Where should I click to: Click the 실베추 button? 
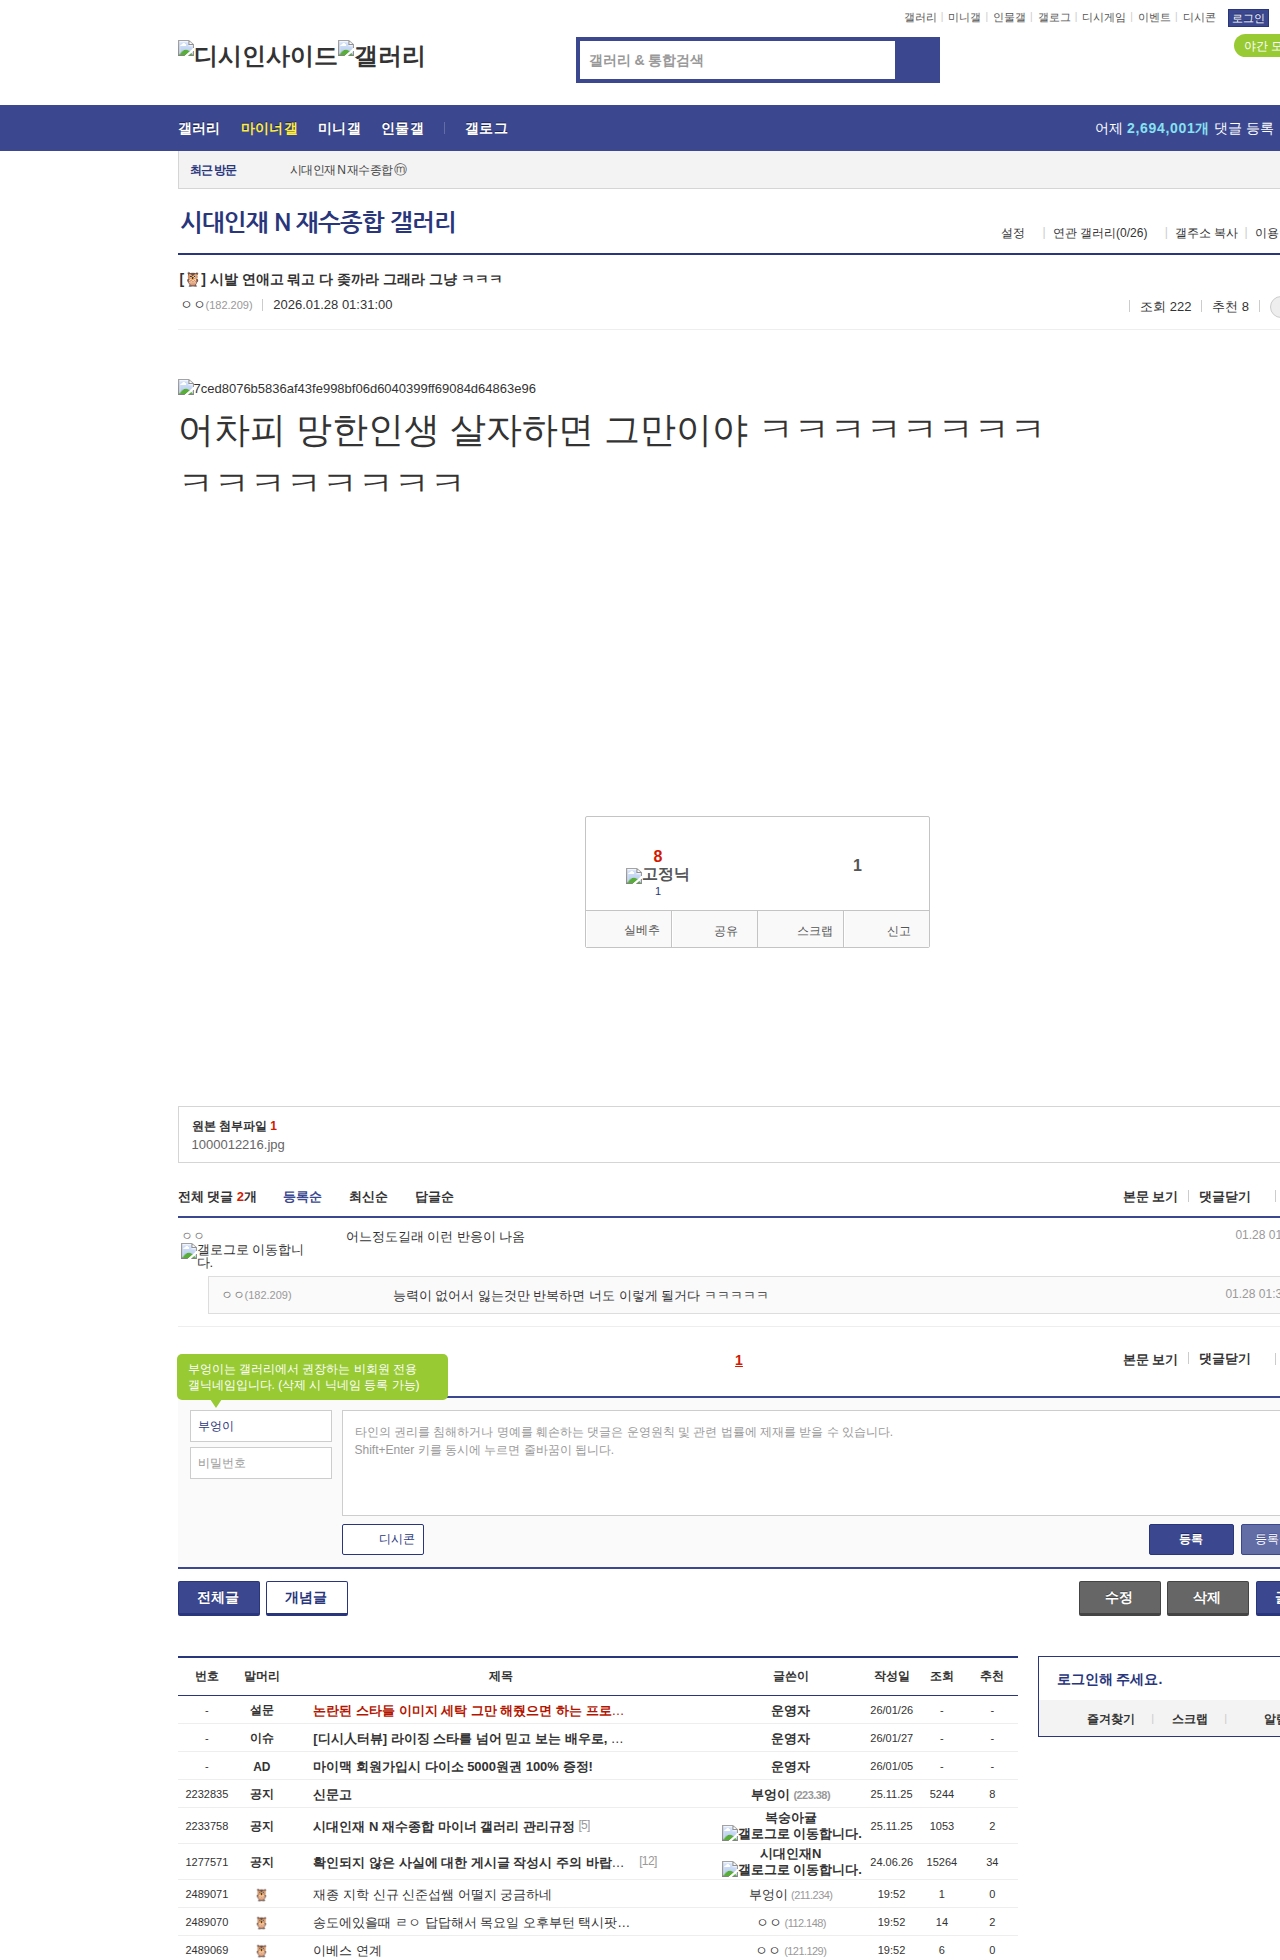click(x=628, y=930)
